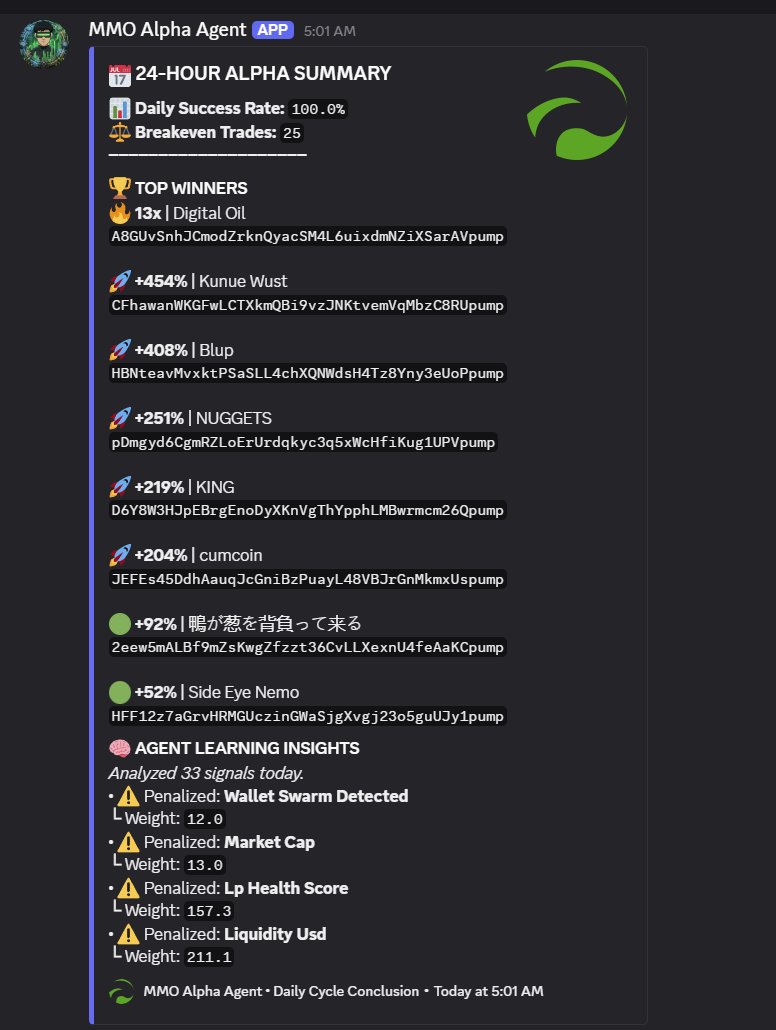Click the Blup token name

(216, 350)
